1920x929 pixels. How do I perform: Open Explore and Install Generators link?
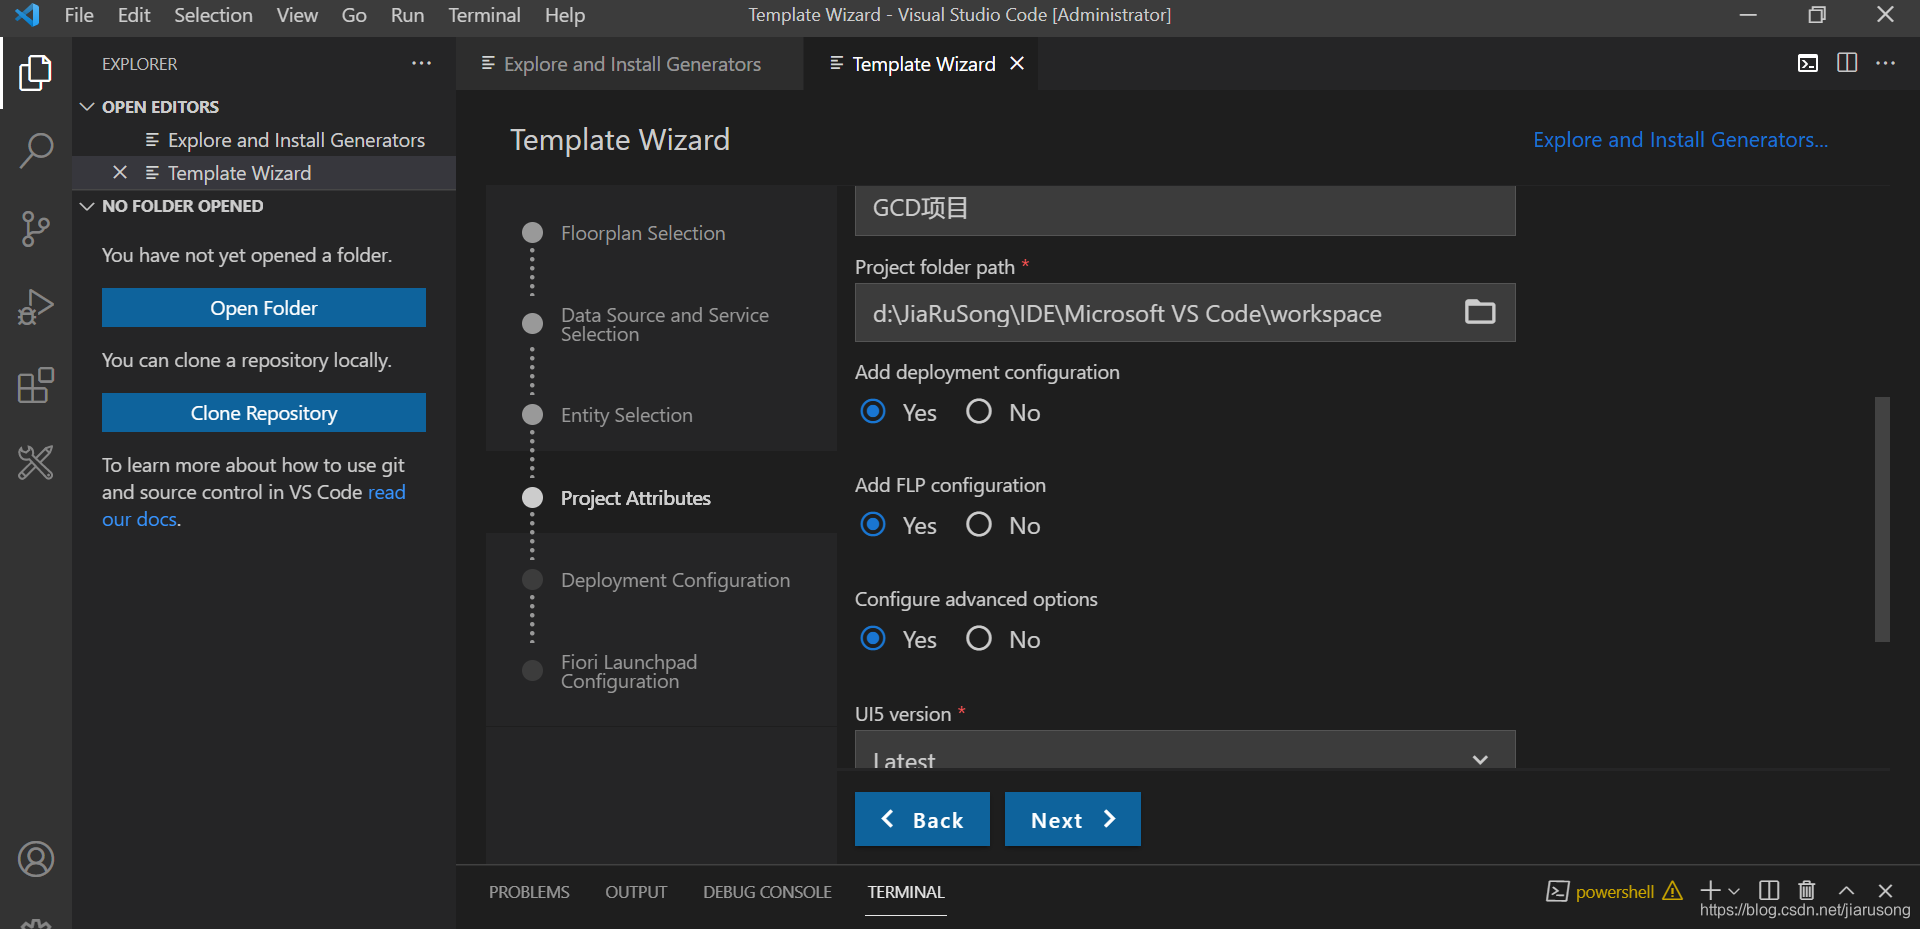1680,140
